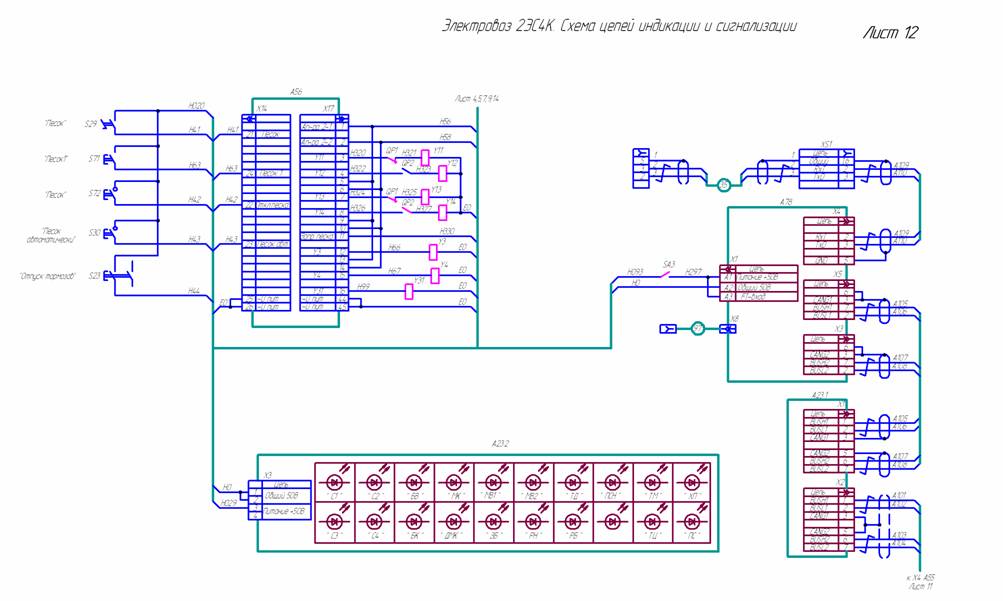The image size is (1003, 601).
Task: Select the Y11 valve coil rectangle
Action: (x=425, y=158)
